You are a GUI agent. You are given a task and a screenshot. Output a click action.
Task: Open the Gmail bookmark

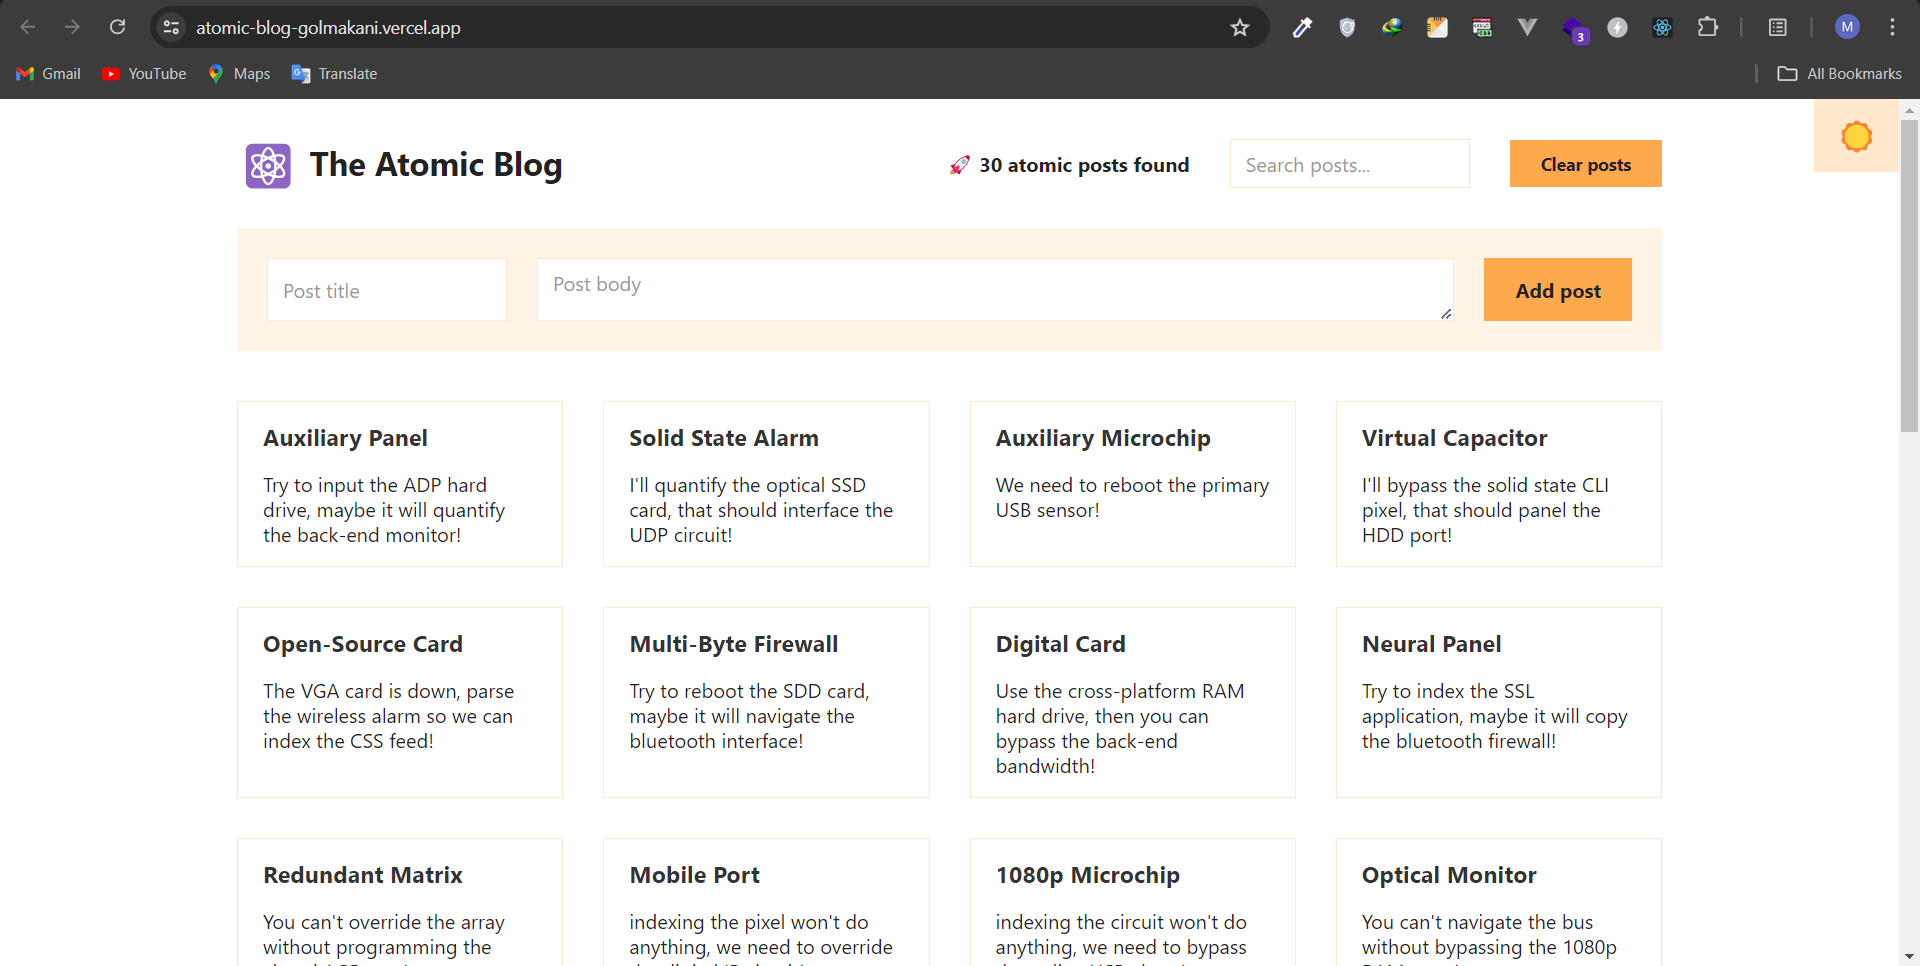tap(49, 74)
